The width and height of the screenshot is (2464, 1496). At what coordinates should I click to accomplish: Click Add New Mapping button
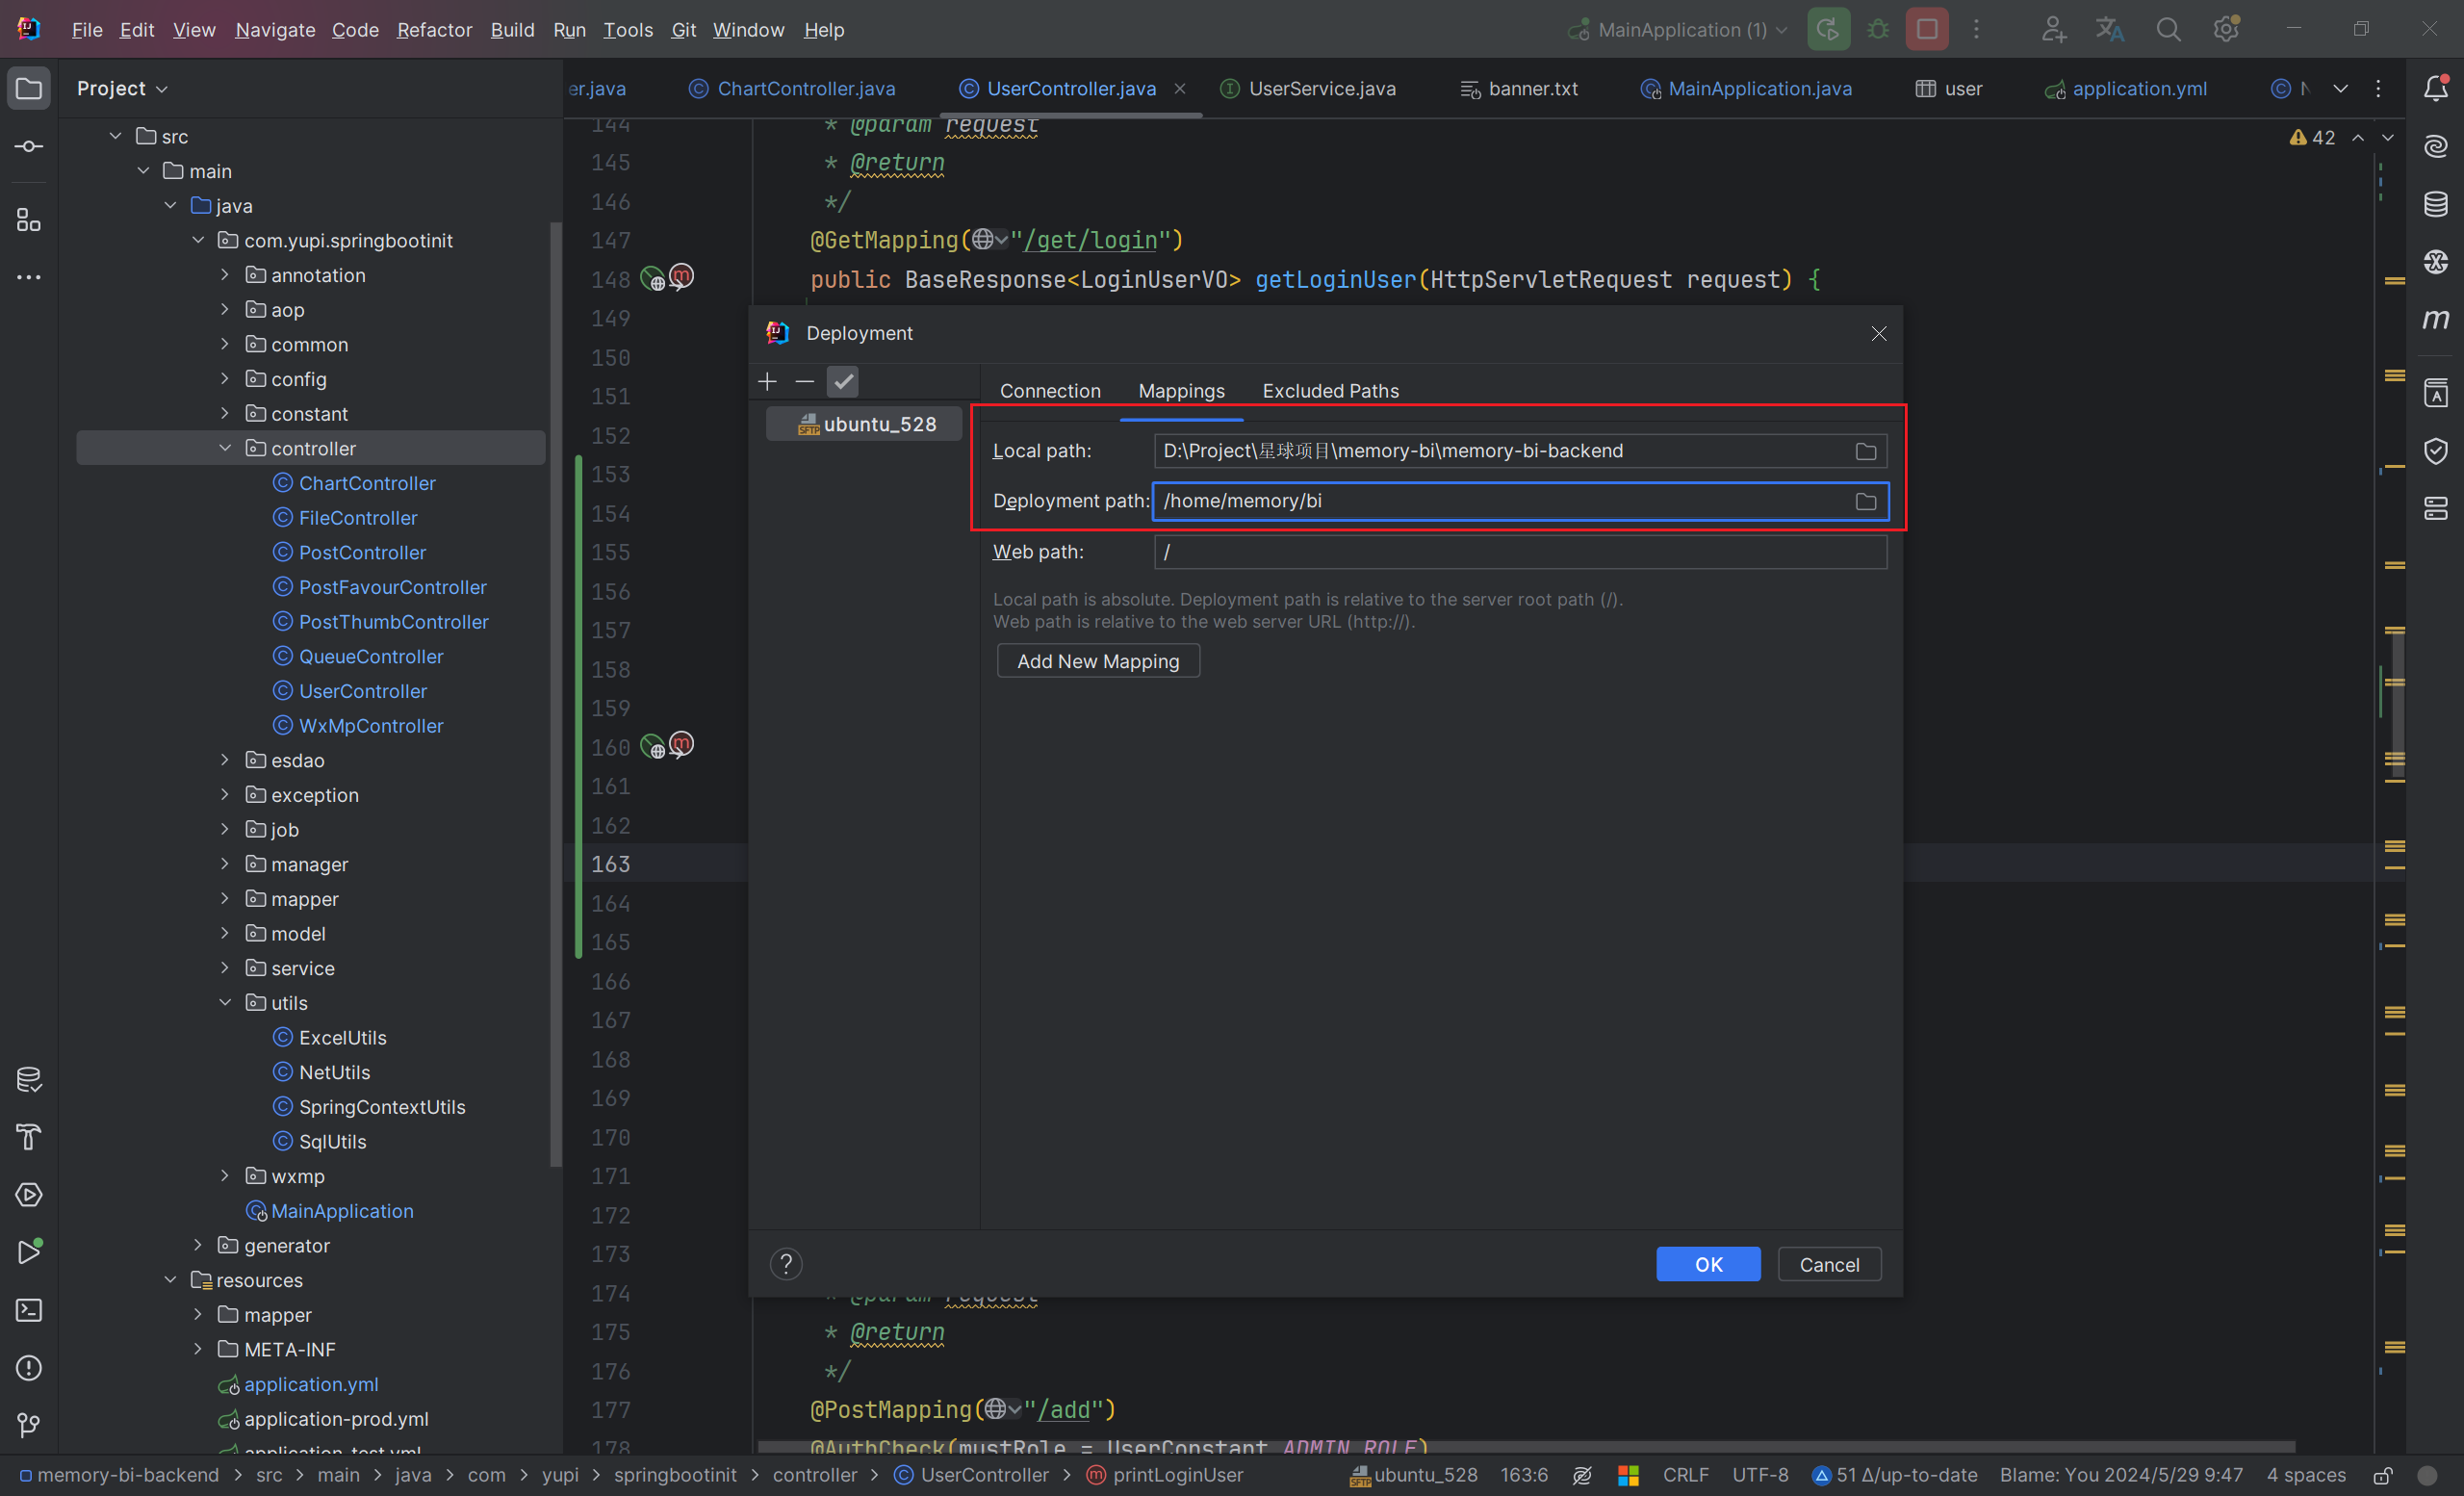(x=1096, y=658)
